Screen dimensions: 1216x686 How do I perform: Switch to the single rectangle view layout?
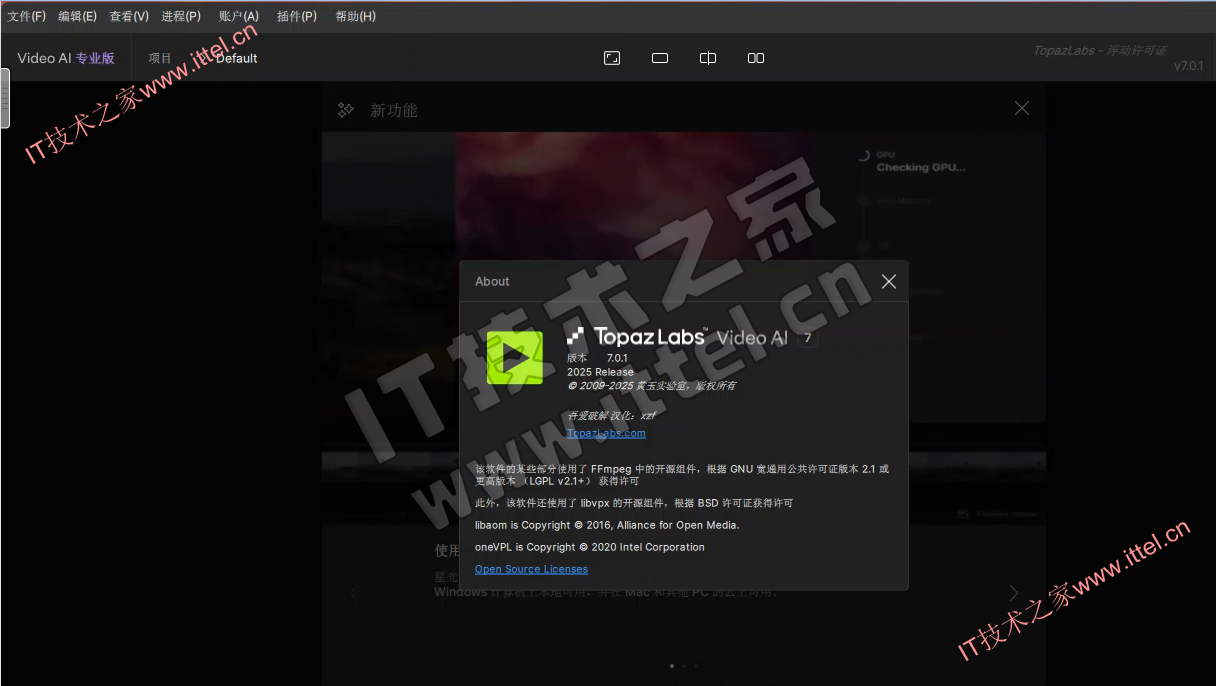pos(660,58)
